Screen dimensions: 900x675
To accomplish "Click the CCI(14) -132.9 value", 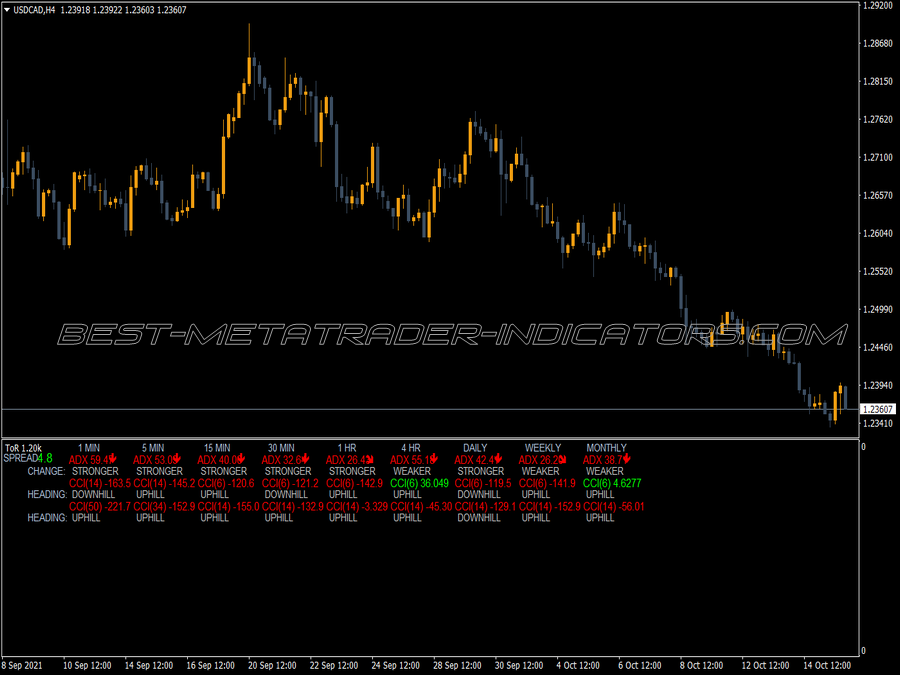I will 293,507.
